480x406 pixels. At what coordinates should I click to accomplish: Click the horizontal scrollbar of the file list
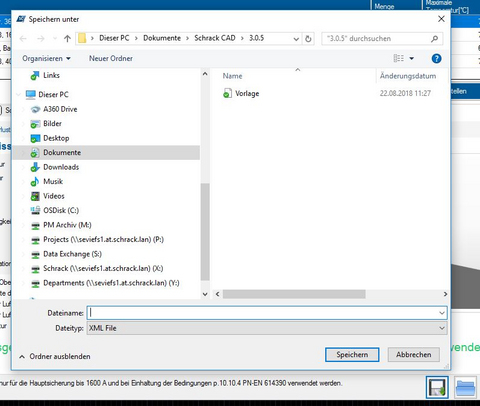[x=294, y=294]
